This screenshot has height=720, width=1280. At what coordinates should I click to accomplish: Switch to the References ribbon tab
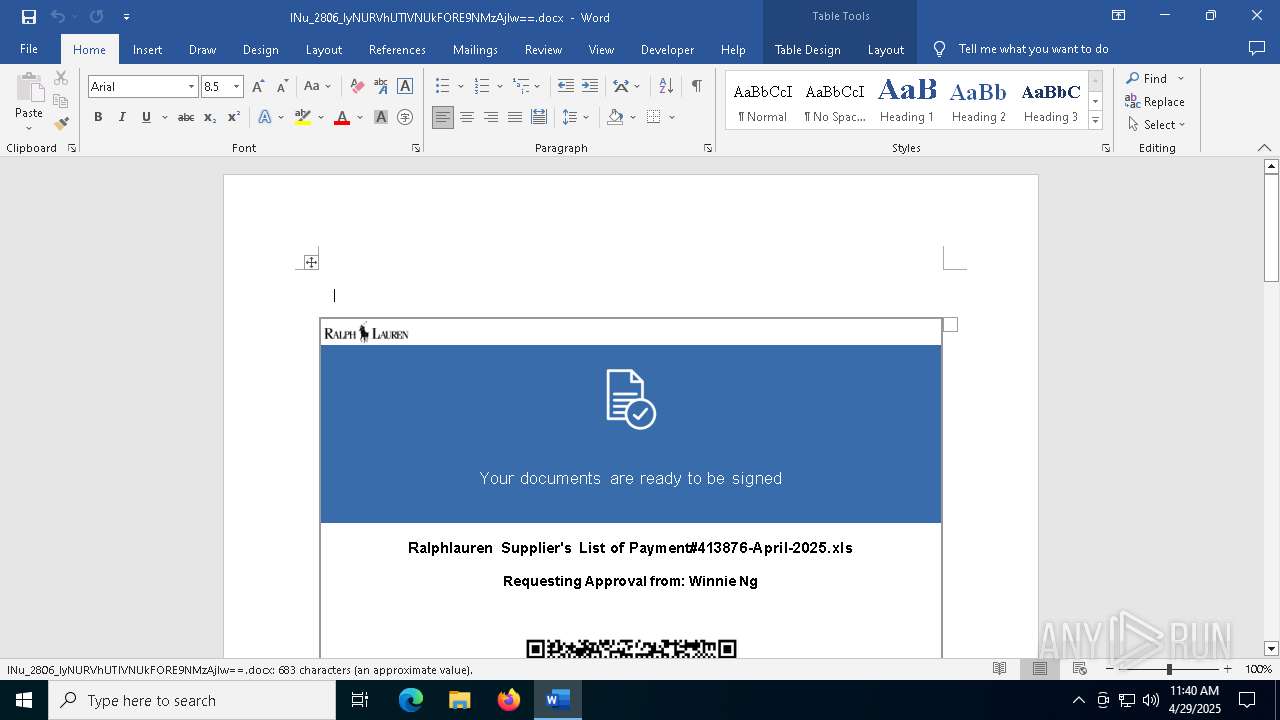pyautogui.click(x=397, y=49)
